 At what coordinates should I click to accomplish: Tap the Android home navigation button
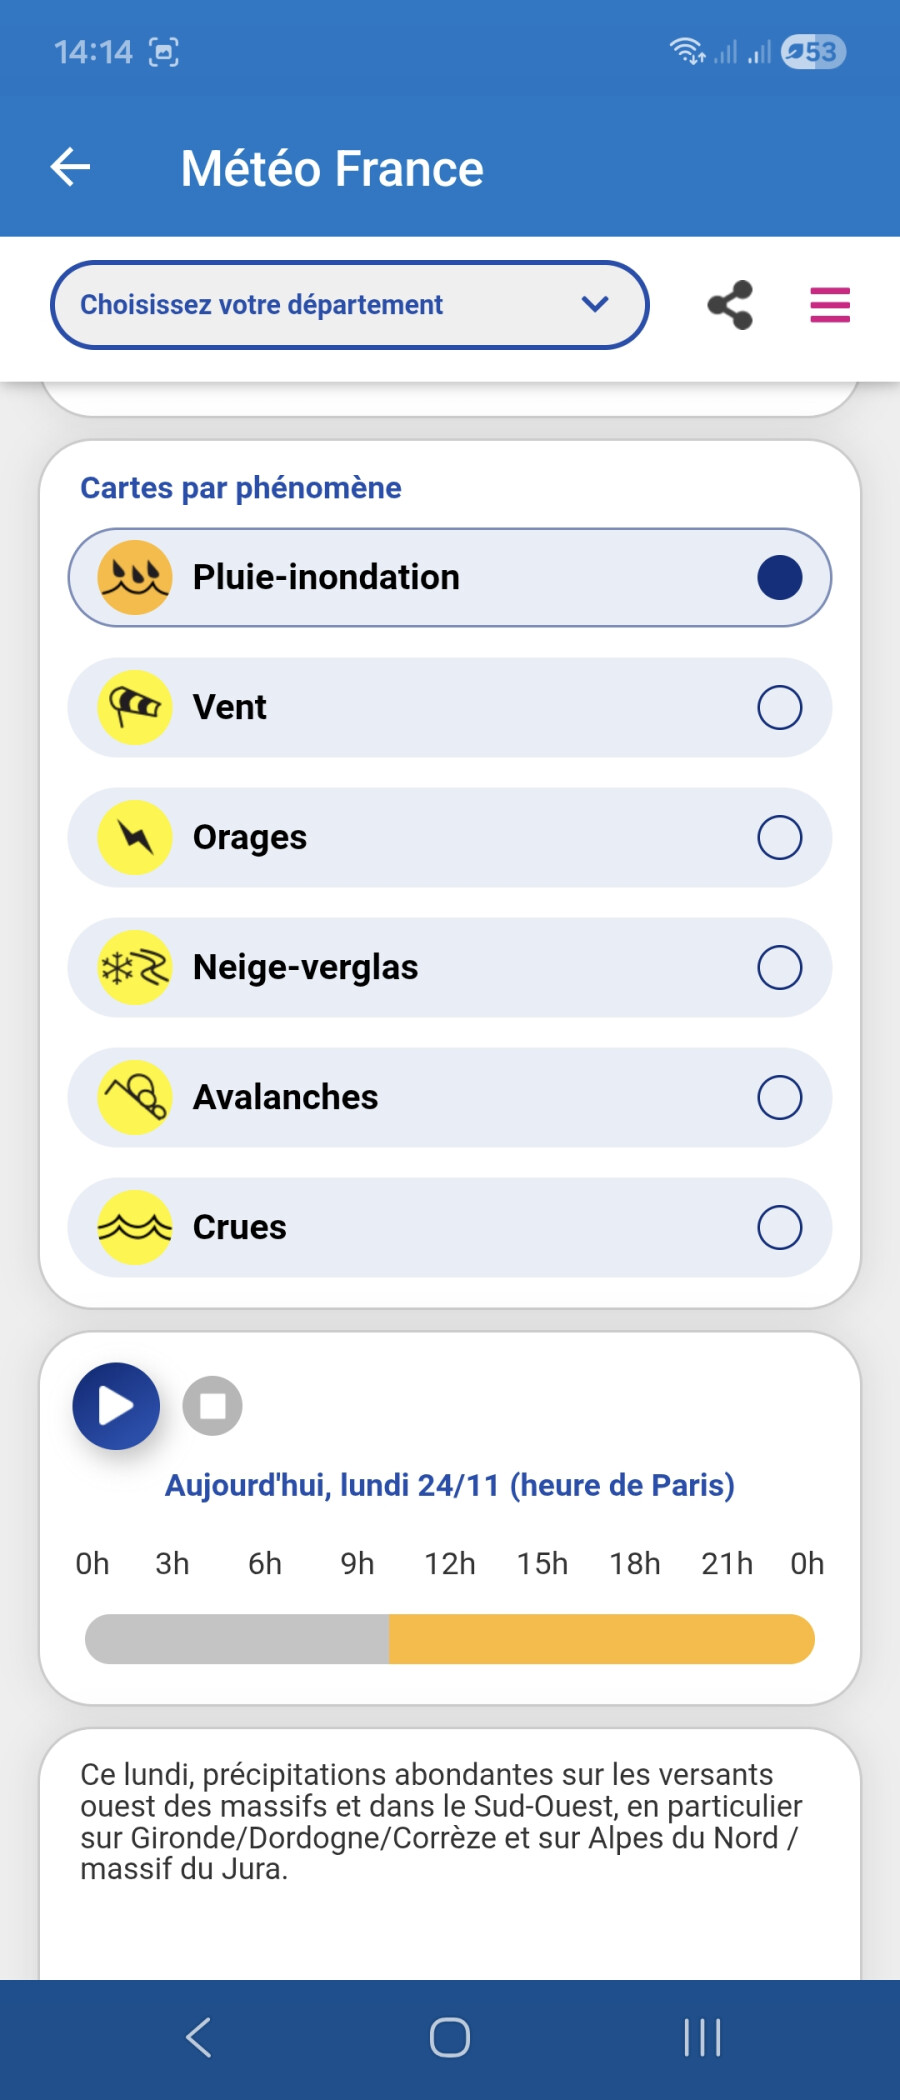[x=450, y=2037]
